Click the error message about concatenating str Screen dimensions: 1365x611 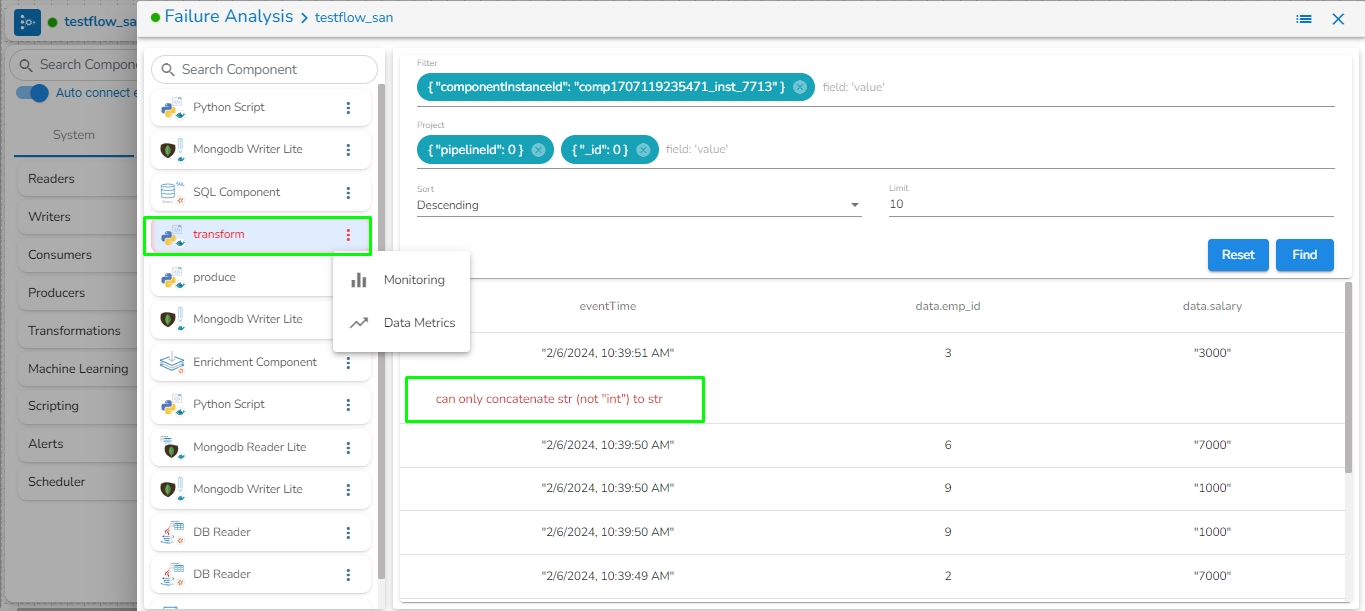click(x=549, y=399)
